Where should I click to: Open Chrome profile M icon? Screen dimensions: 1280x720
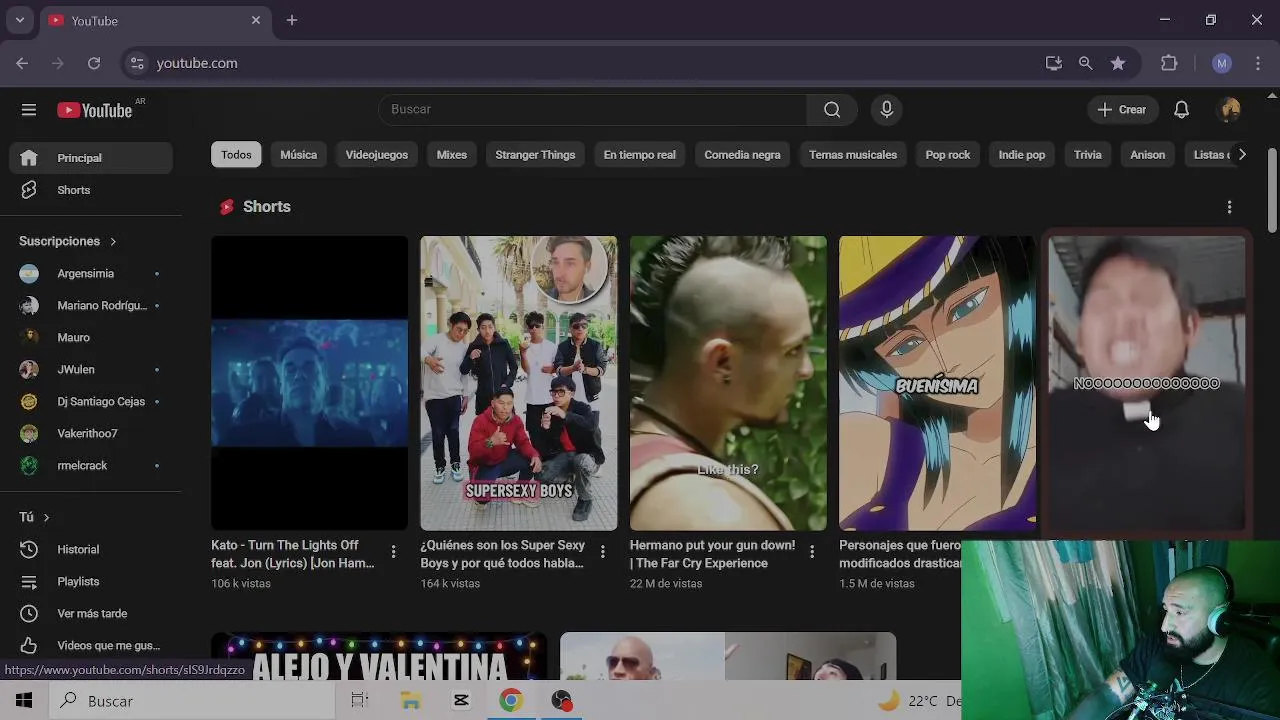click(1221, 63)
